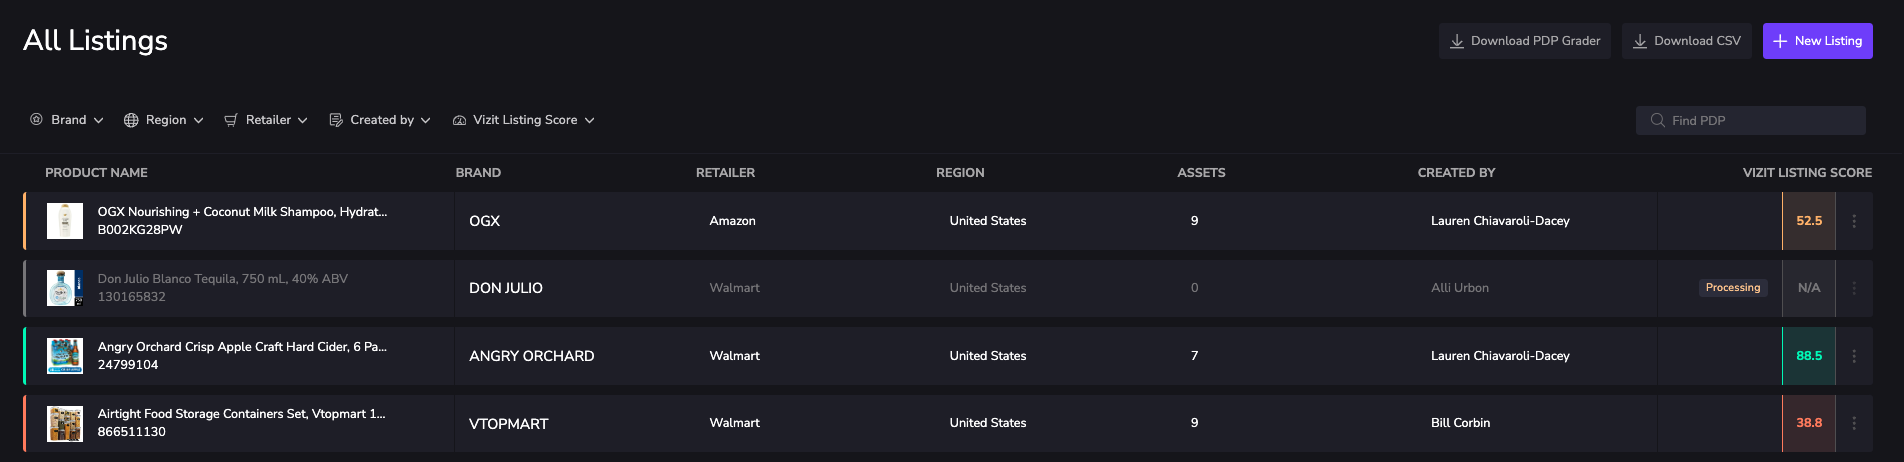
Task: Create a New Listing
Action: click(1817, 41)
